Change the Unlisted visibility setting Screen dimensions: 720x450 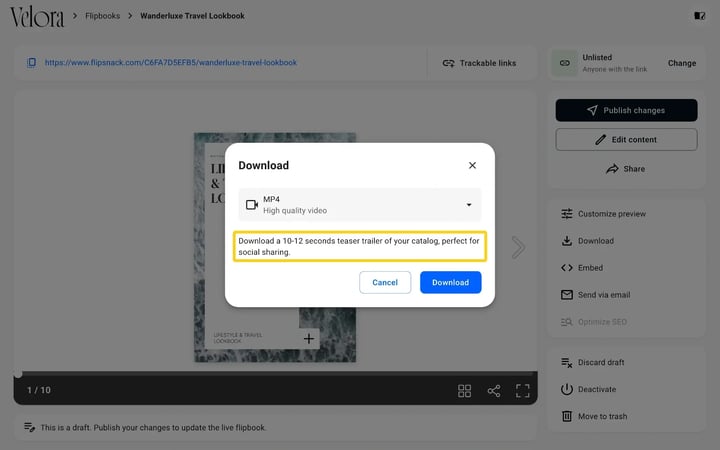[682, 63]
